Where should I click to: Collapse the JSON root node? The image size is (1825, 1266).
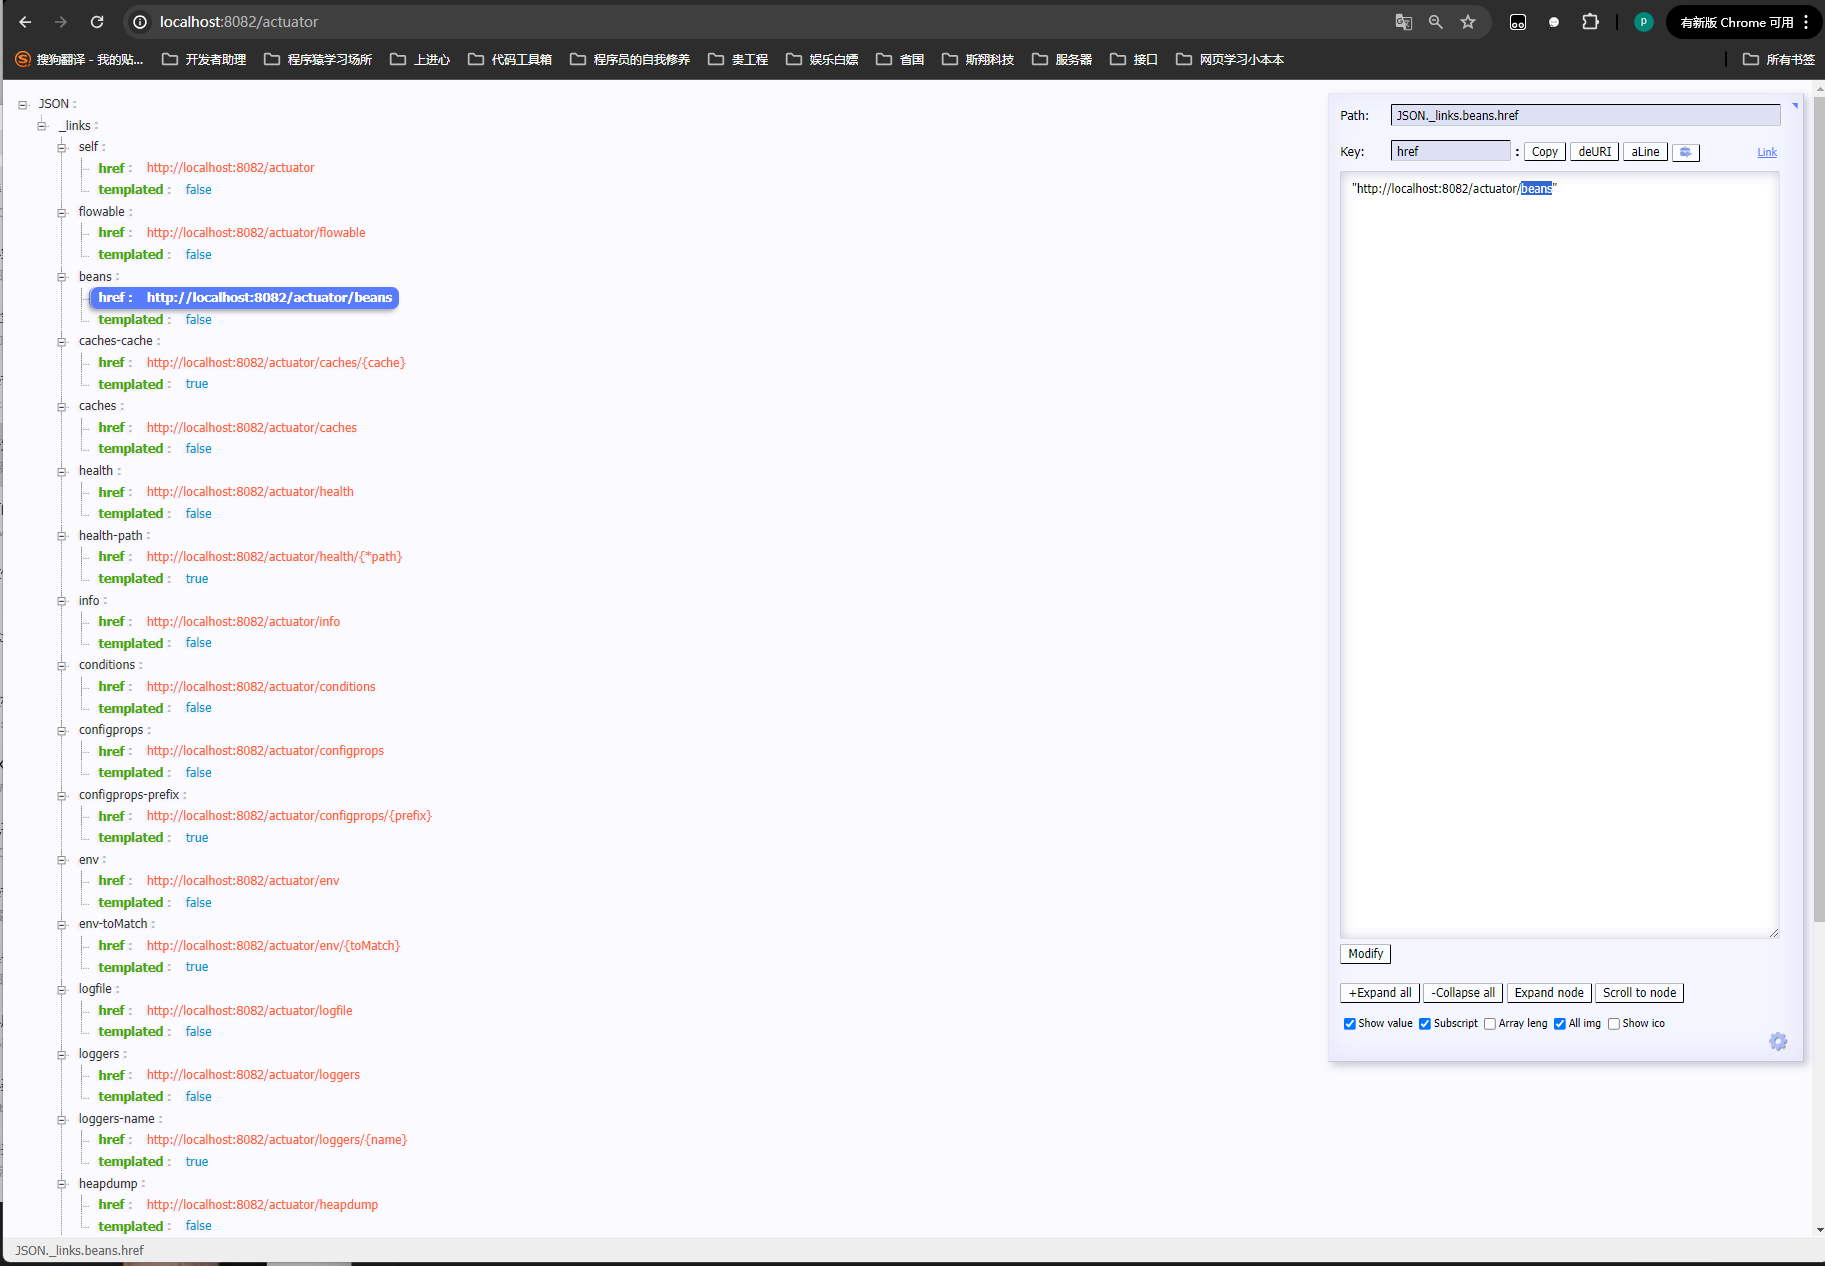point(23,103)
